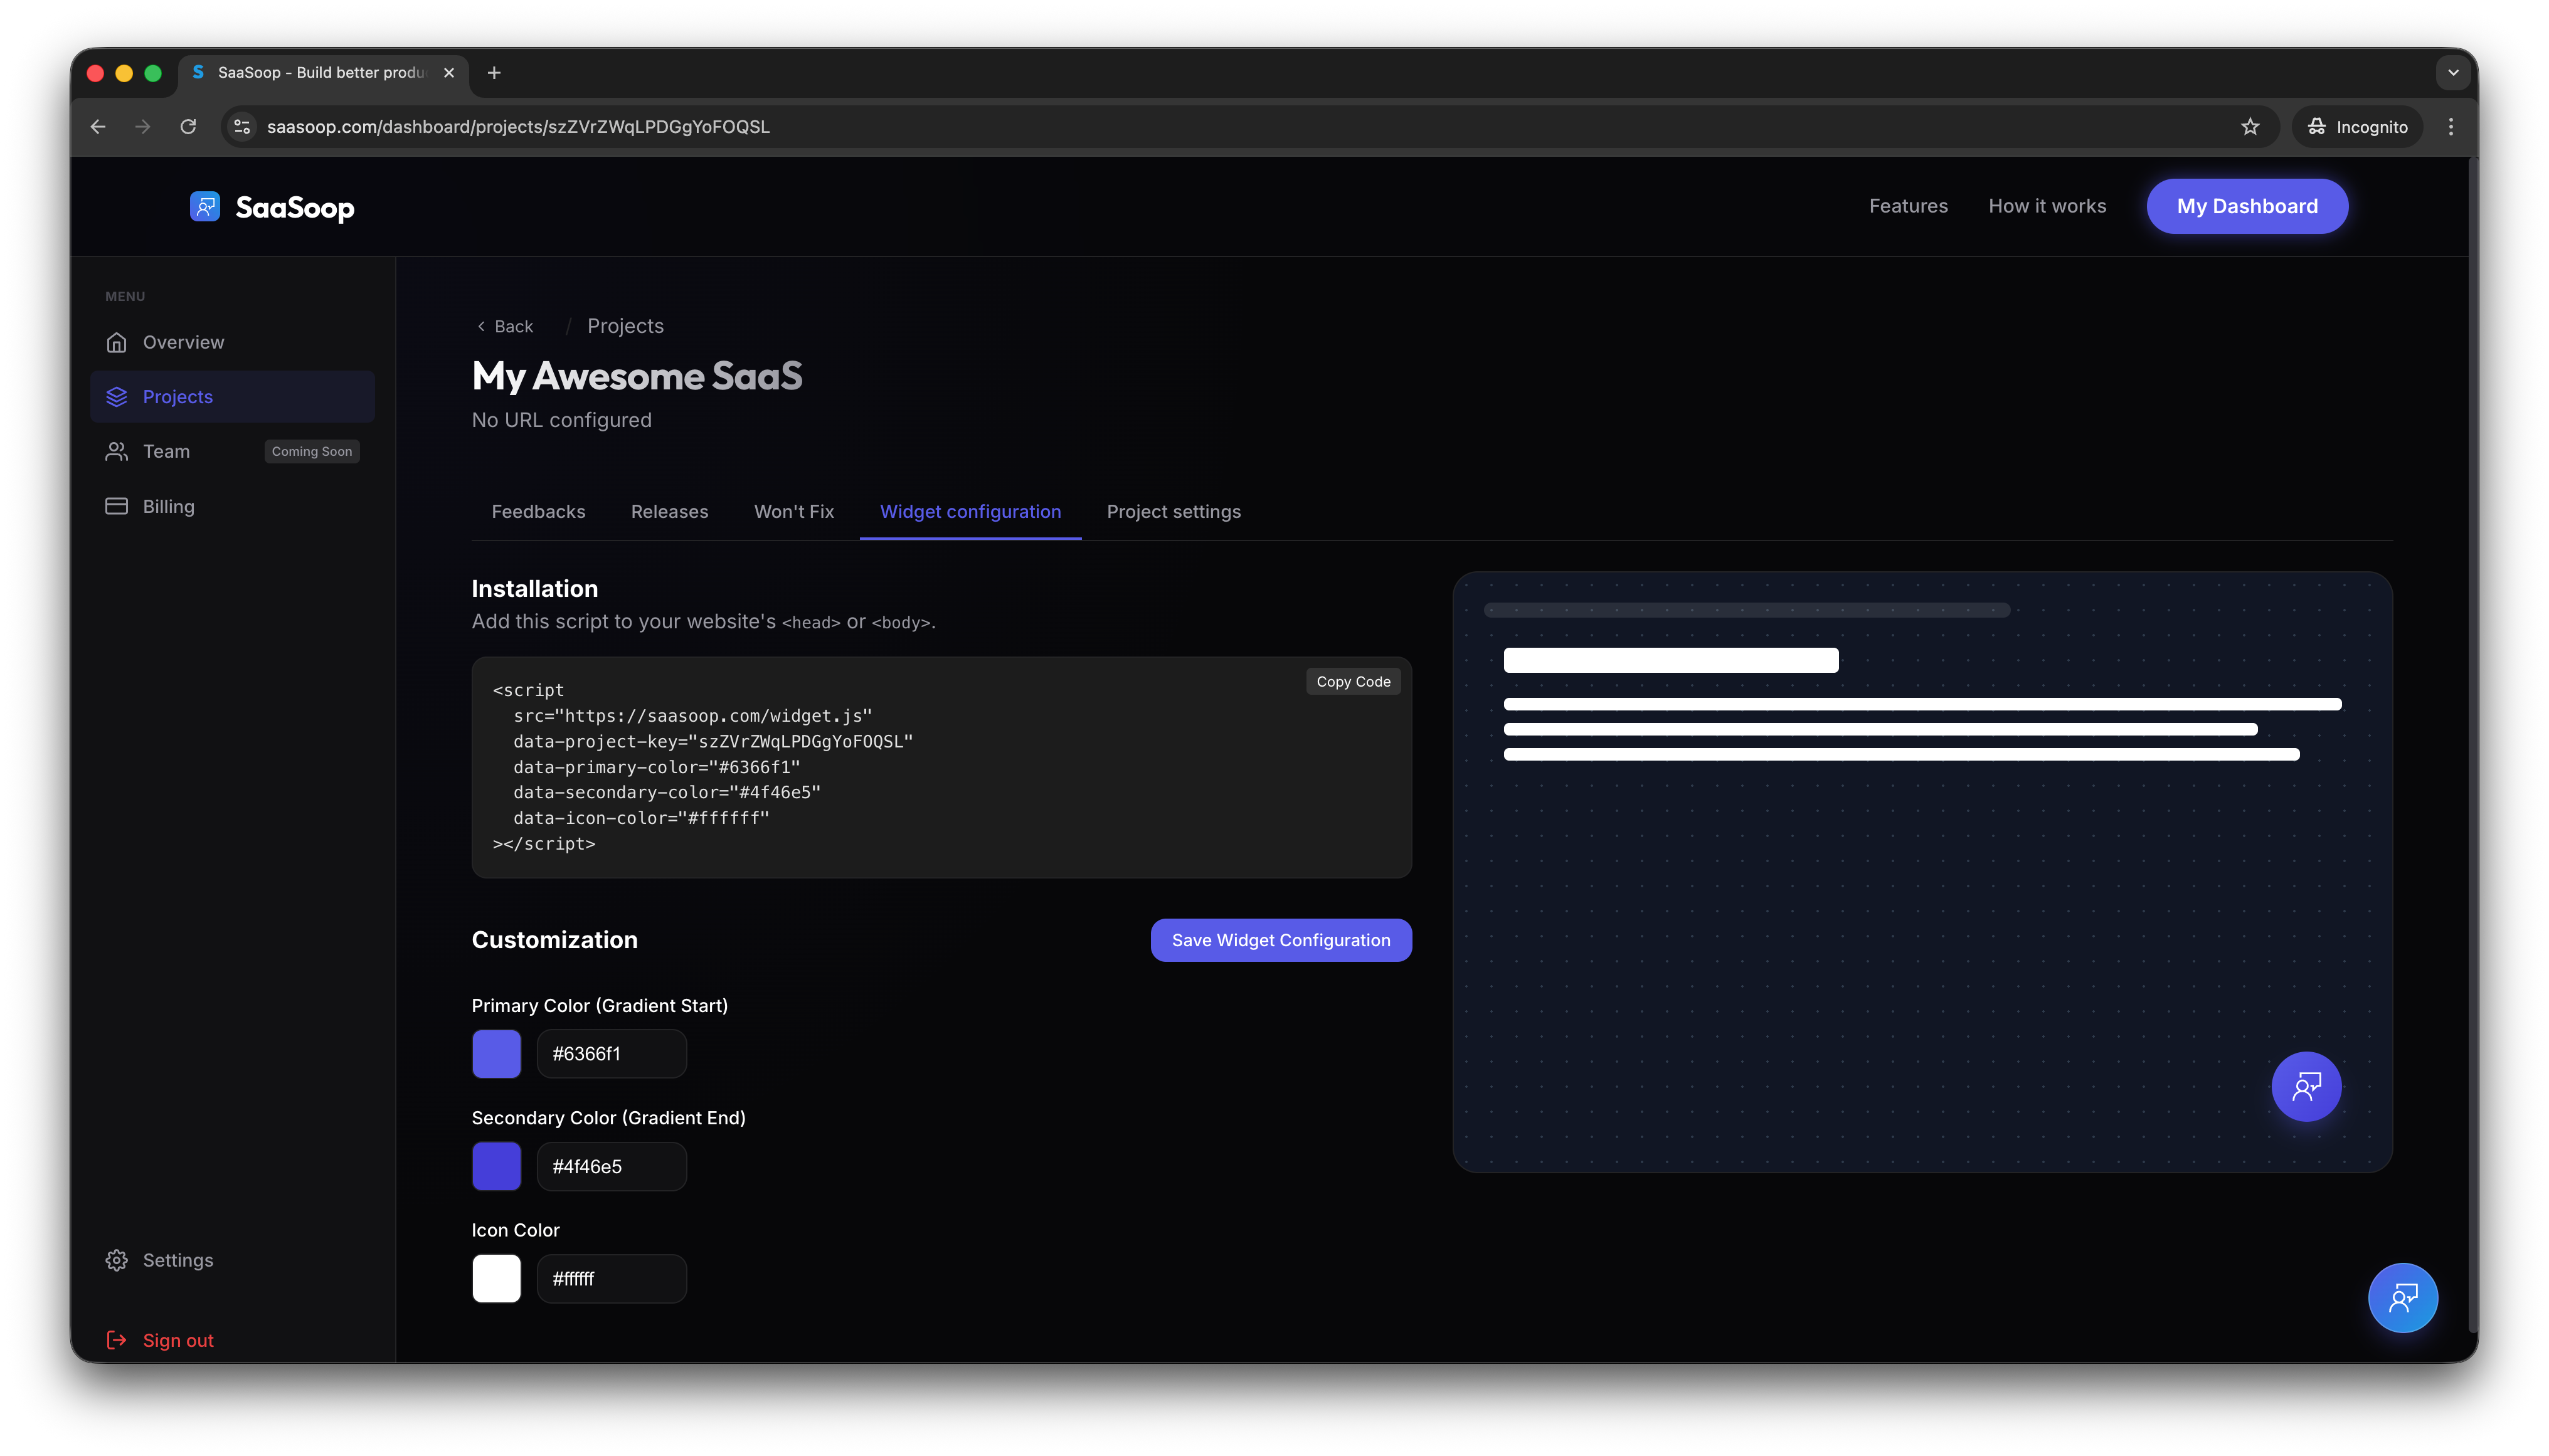Click the How it works nav item

click(x=2046, y=206)
